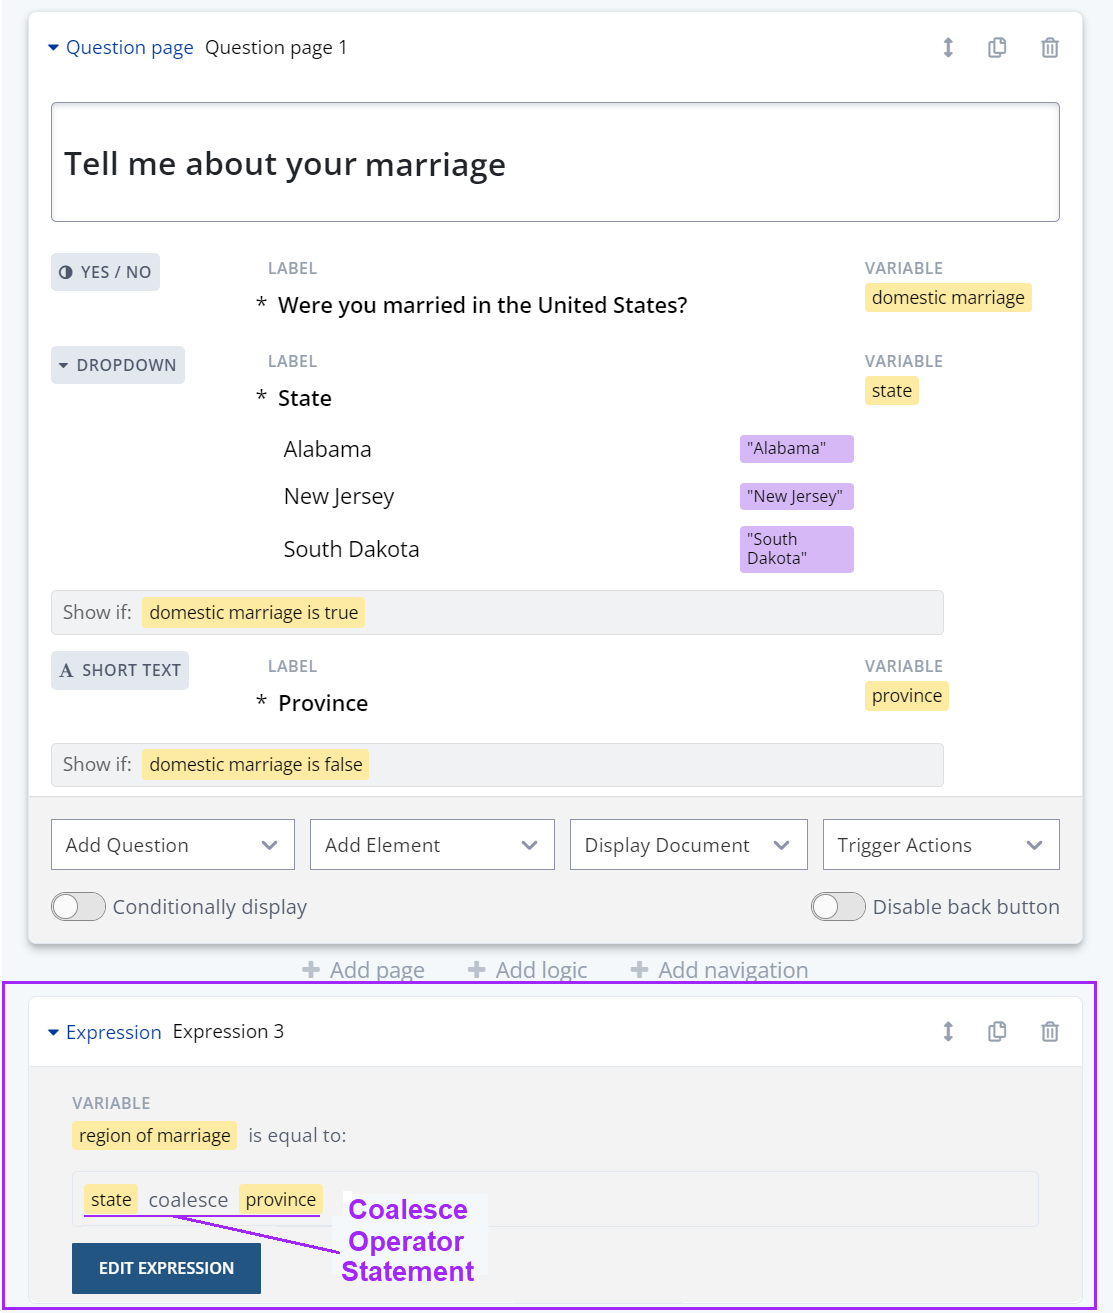Click the 'Were you married in the United States?' label
1113x1313 pixels.
click(483, 305)
